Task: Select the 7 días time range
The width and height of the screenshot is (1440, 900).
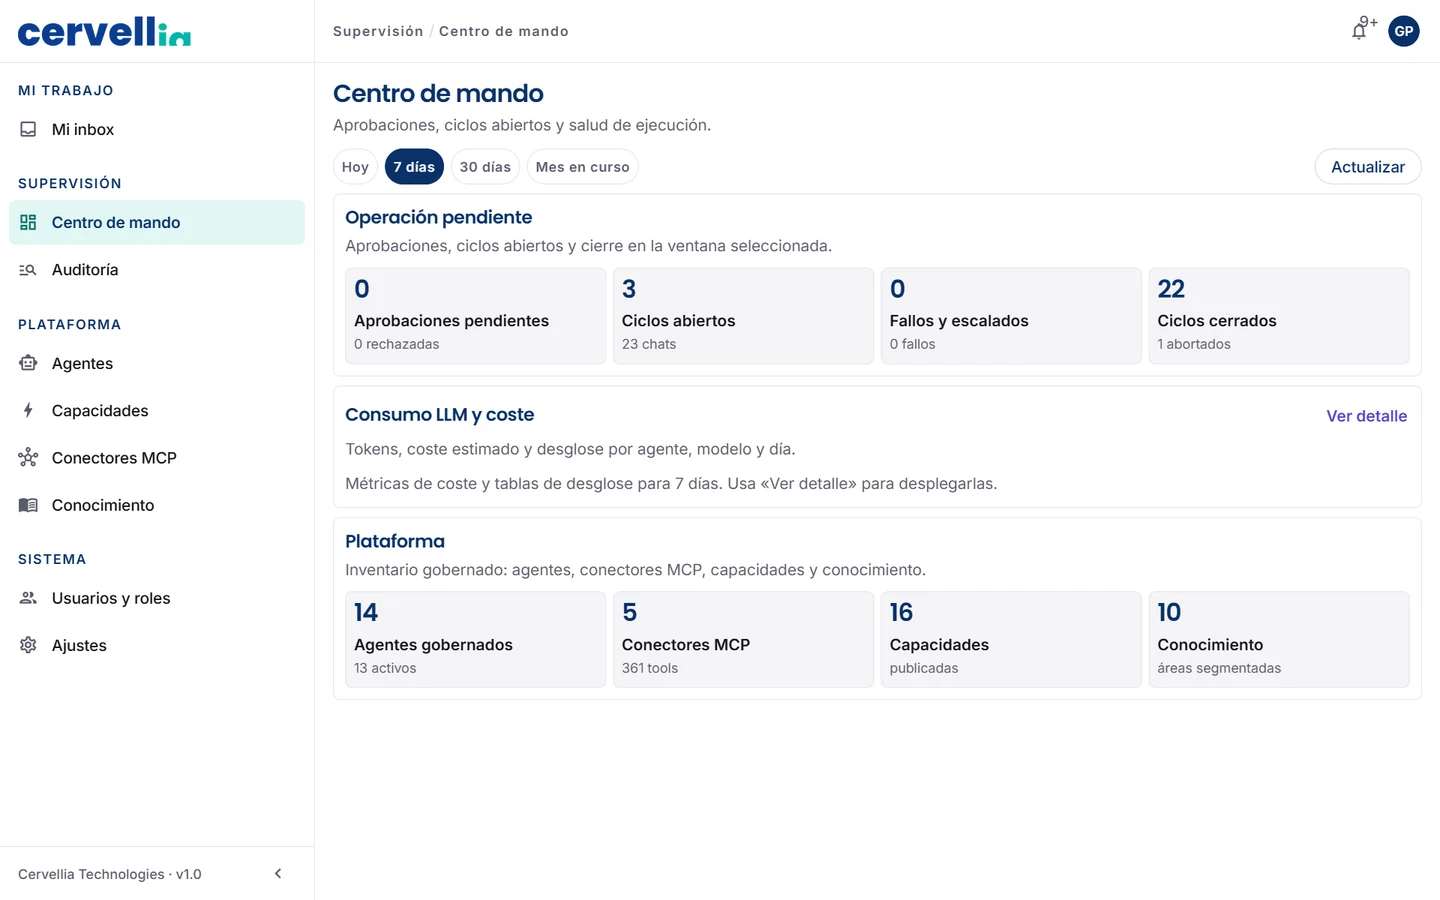Action: [414, 167]
